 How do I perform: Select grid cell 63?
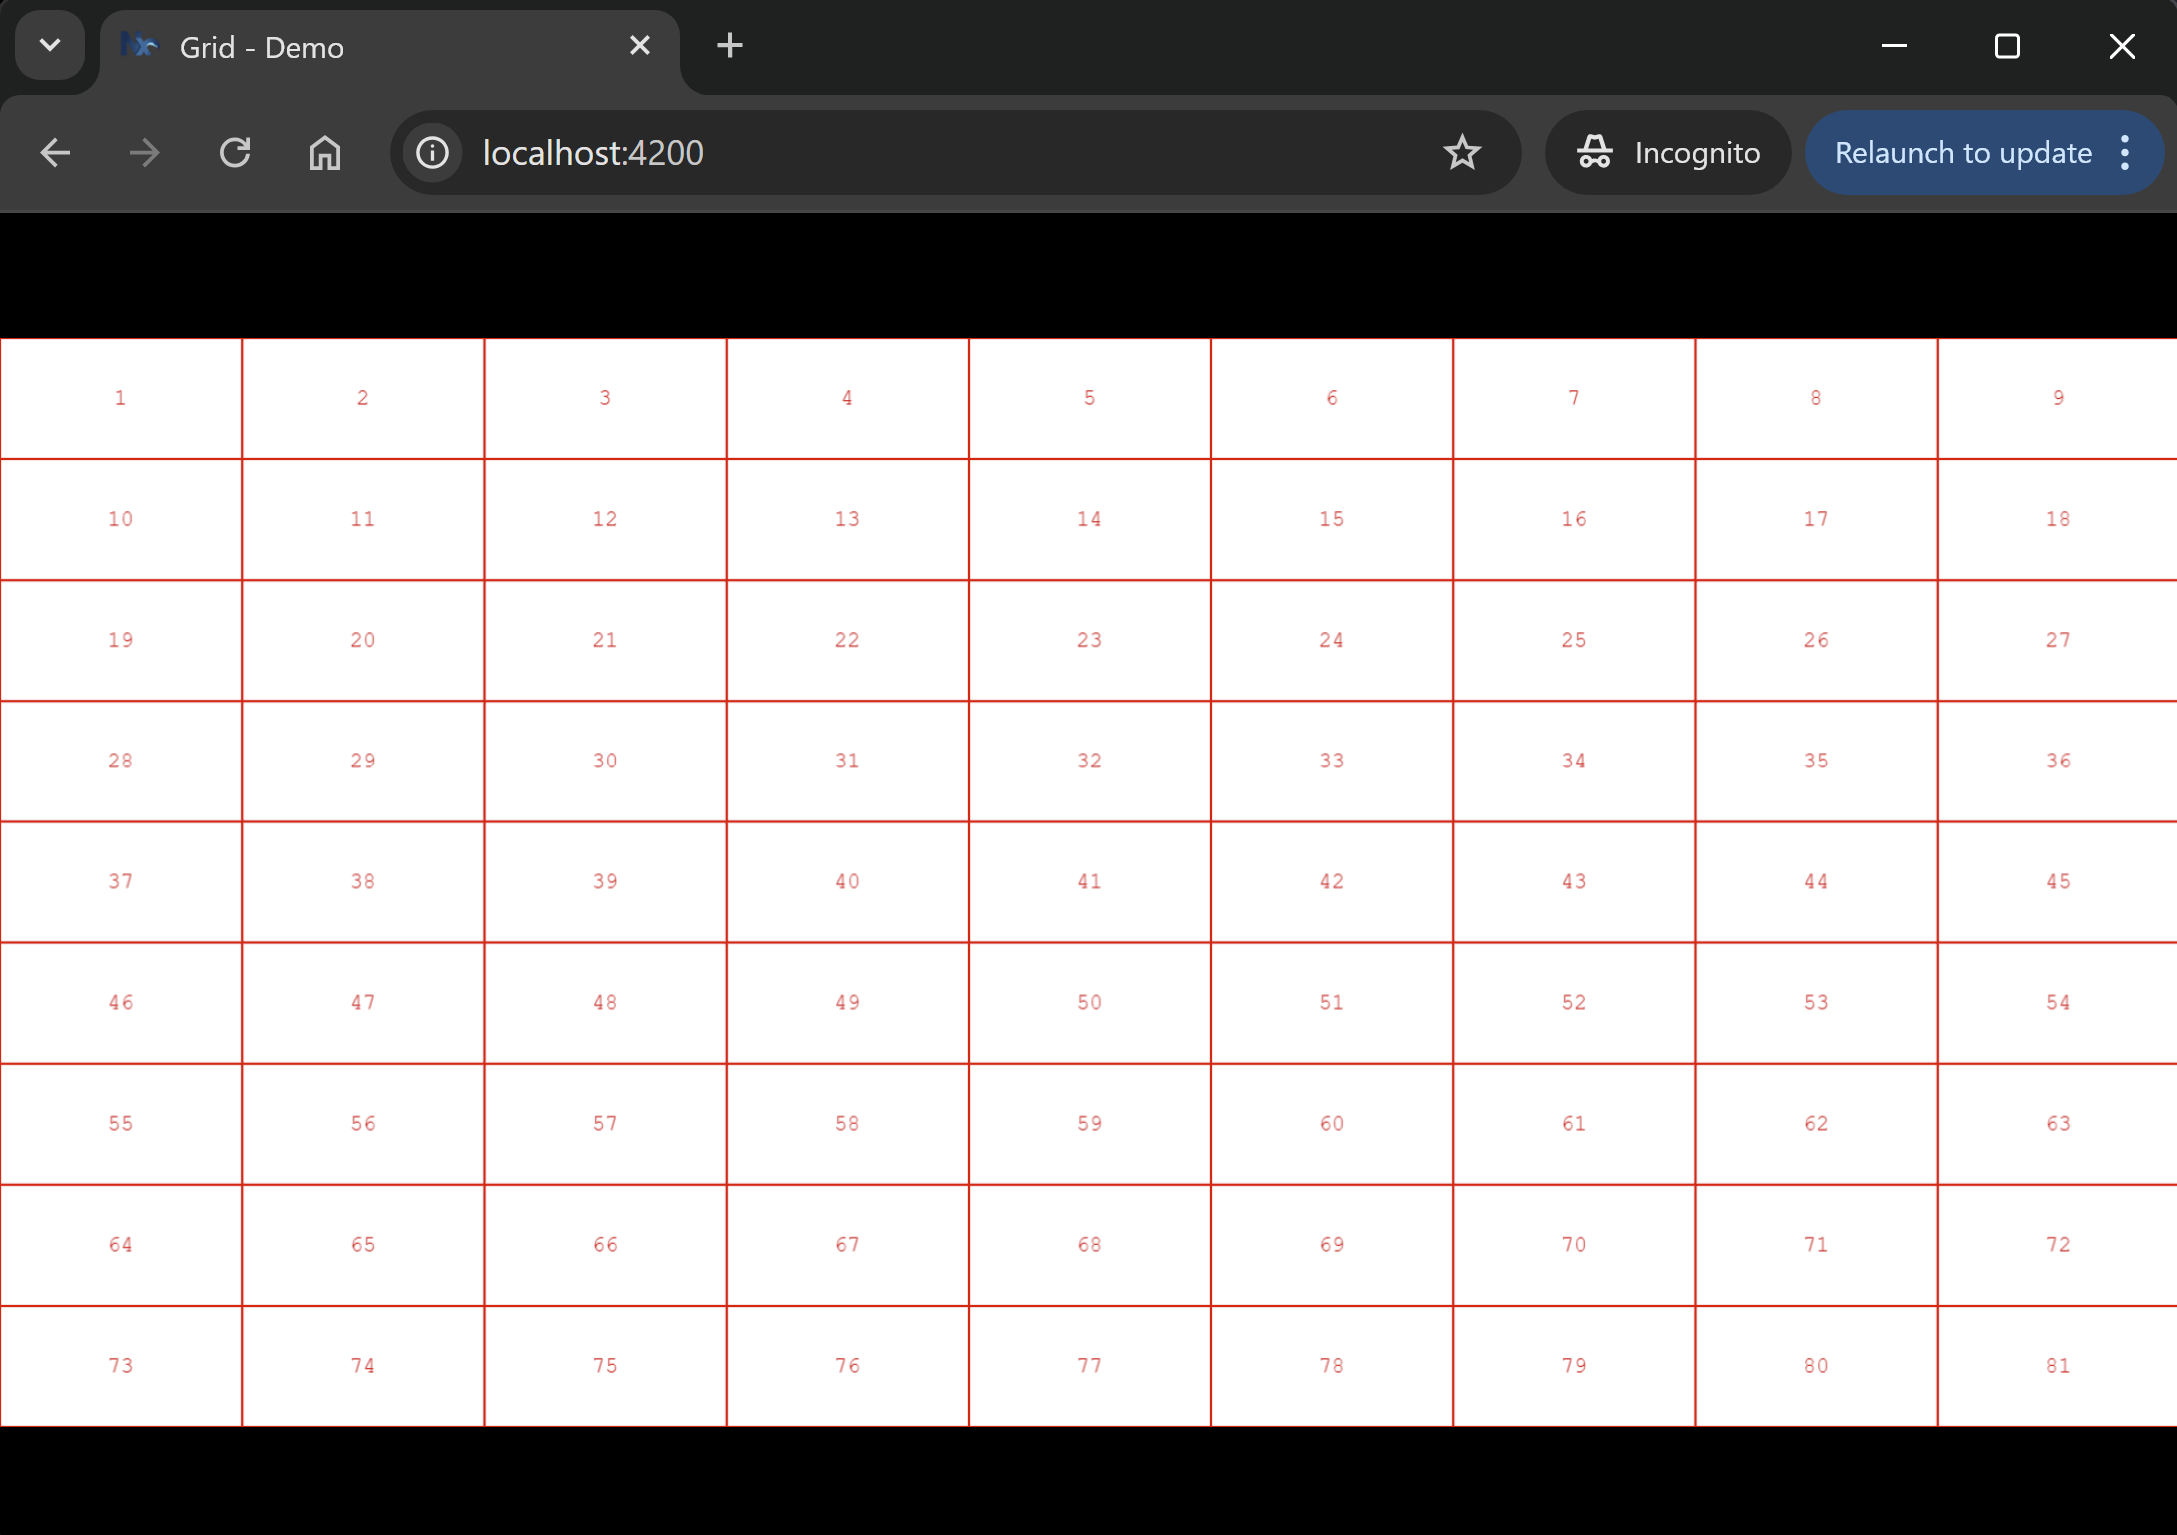2058,1125
